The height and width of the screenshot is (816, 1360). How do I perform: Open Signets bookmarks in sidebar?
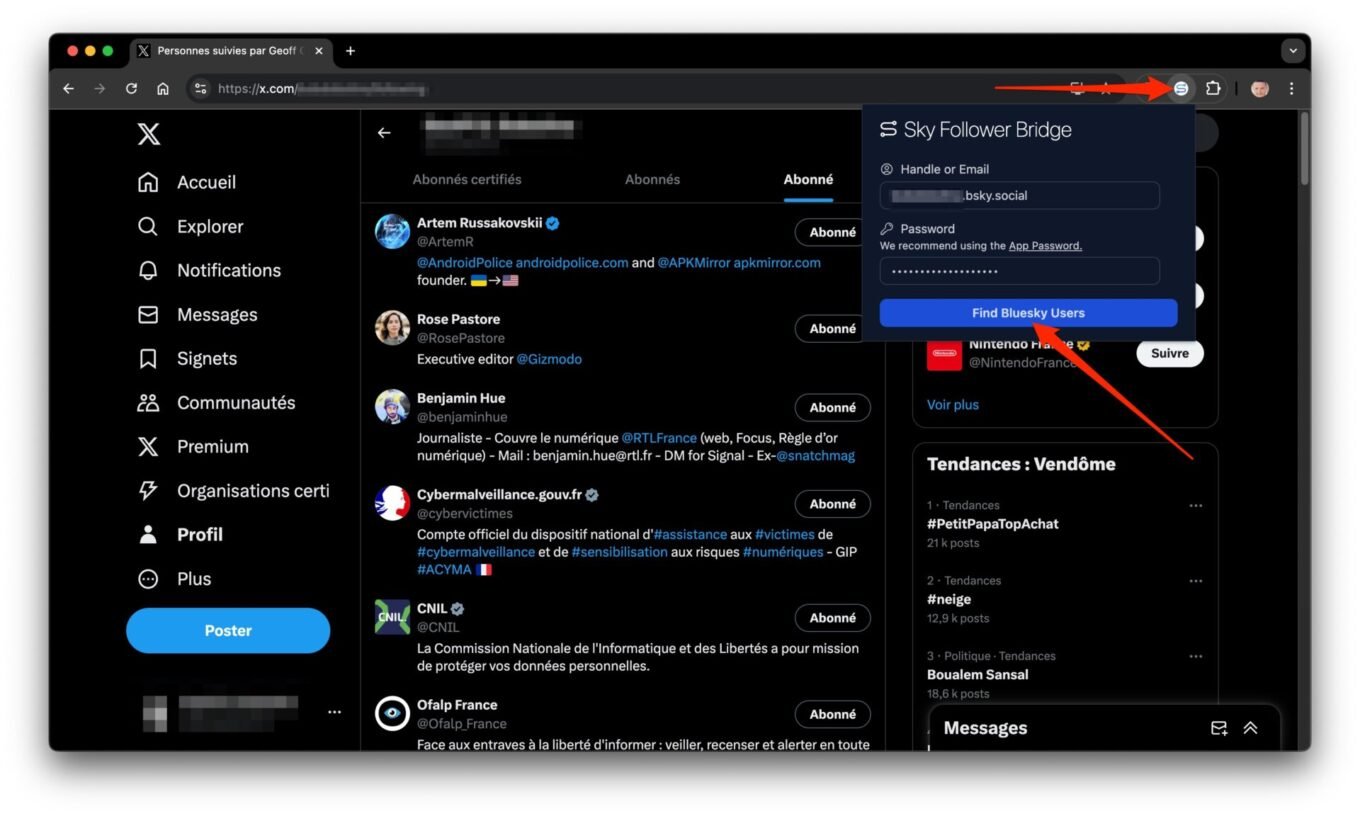click(188, 358)
